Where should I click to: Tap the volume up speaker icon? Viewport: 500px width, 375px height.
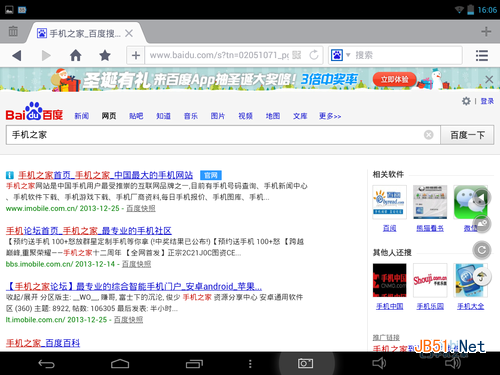pos(453,363)
